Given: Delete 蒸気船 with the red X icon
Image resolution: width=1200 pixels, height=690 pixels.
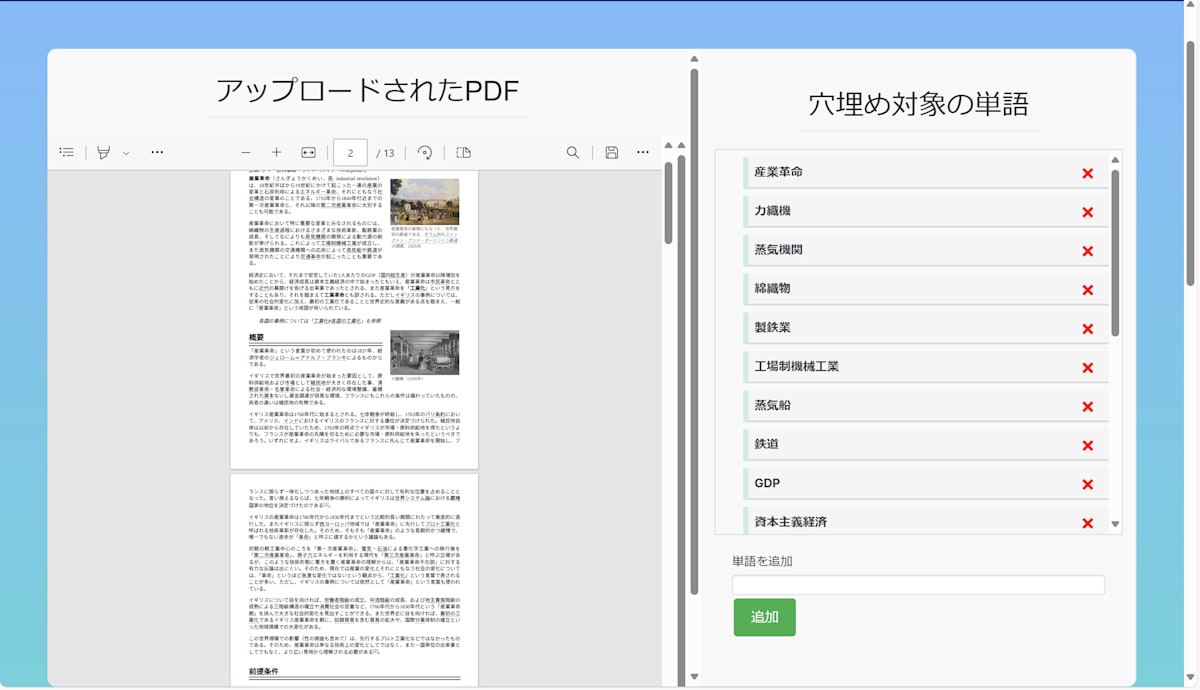Looking at the screenshot, I should [x=1088, y=407].
